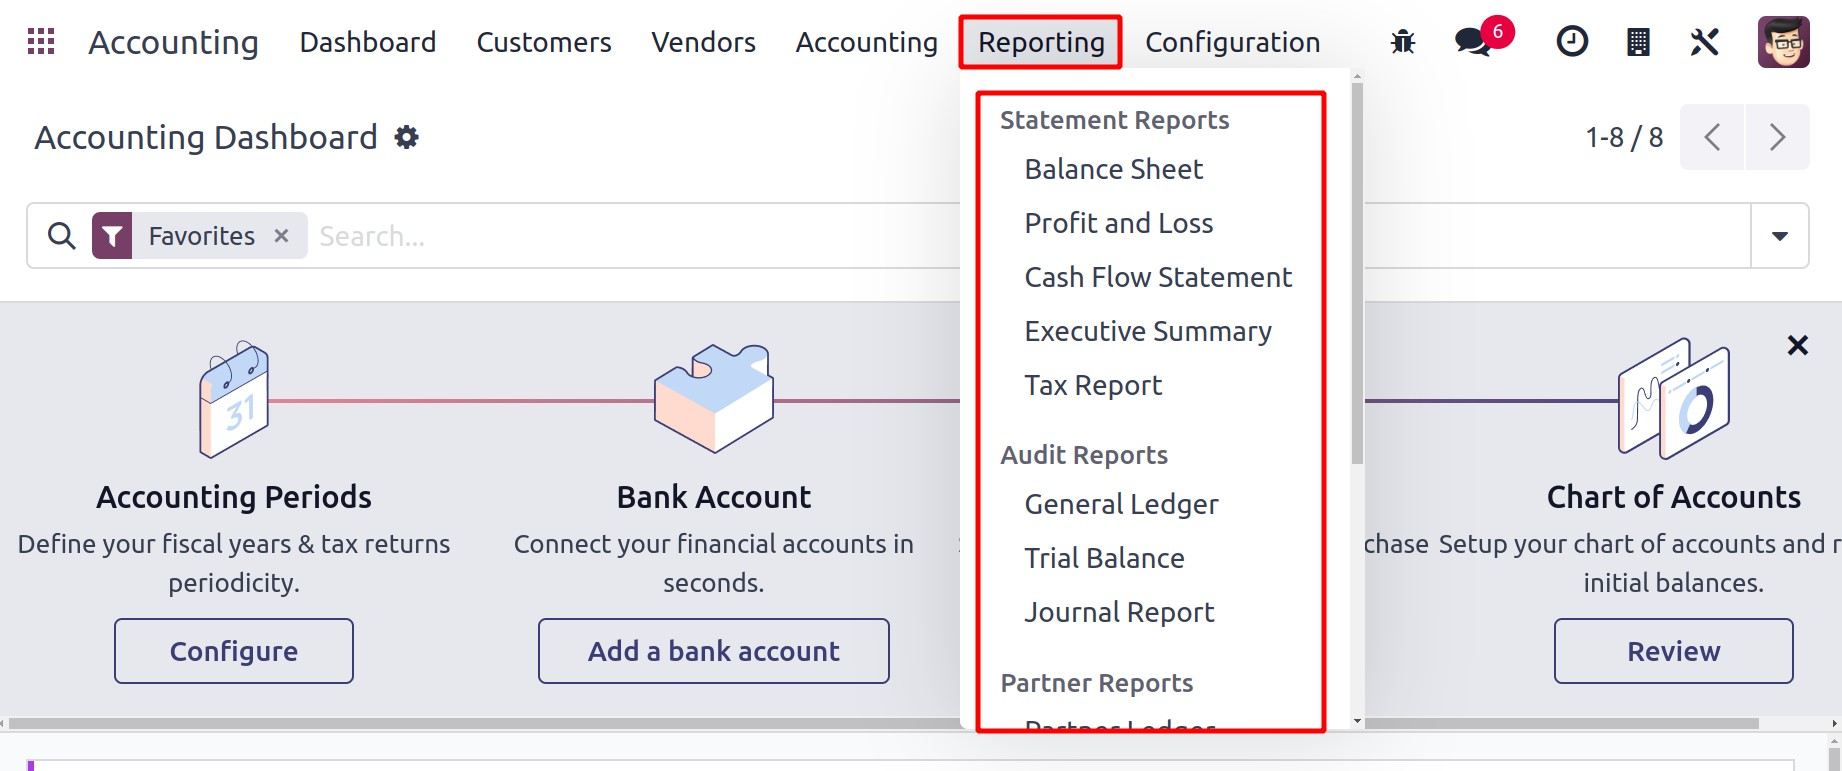Viewport: 1842px width, 771px height.
Task: Click the Accounting Dashboard gear icon
Action: pos(406,137)
